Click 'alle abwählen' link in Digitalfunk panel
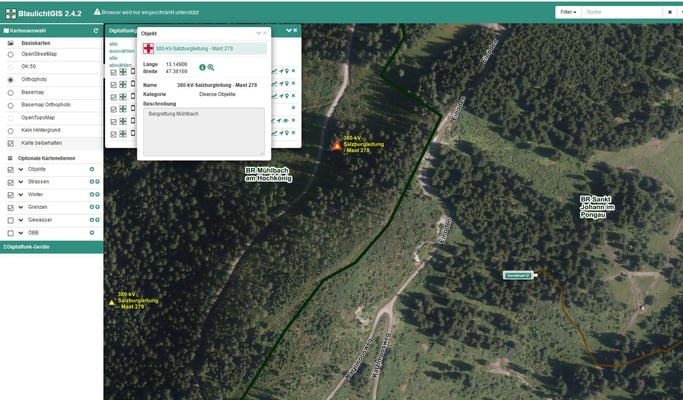The image size is (683, 400). pos(120,61)
